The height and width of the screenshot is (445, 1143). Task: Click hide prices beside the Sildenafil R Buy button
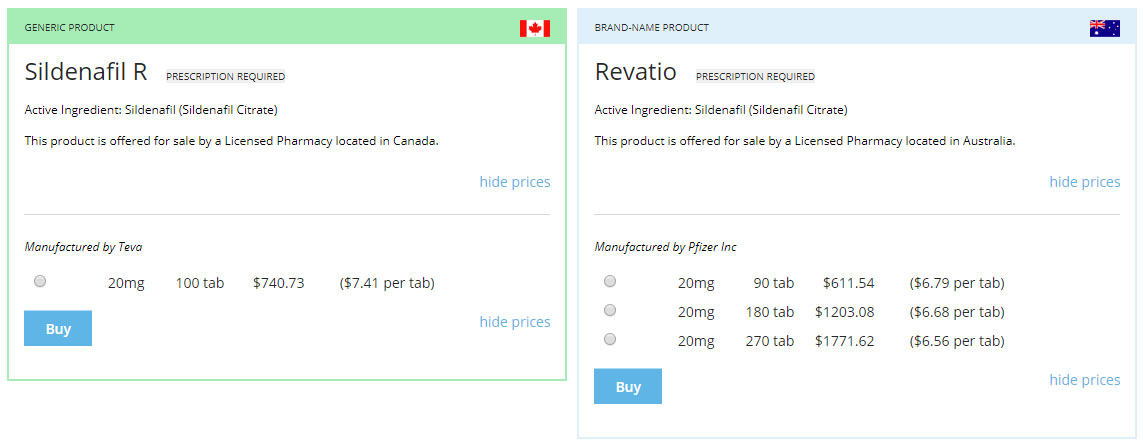[x=514, y=322]
